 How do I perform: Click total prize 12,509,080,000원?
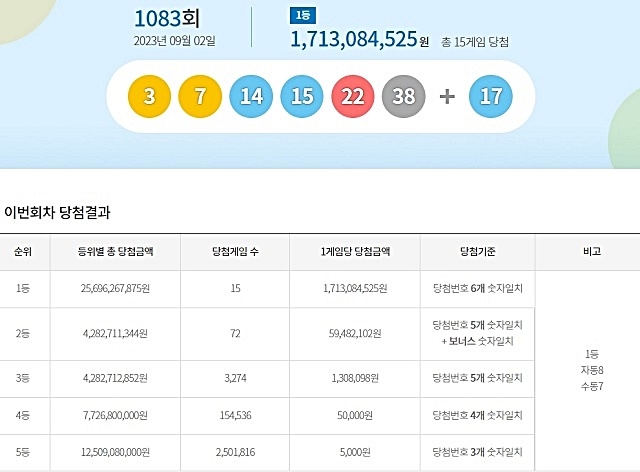(115, 452)
